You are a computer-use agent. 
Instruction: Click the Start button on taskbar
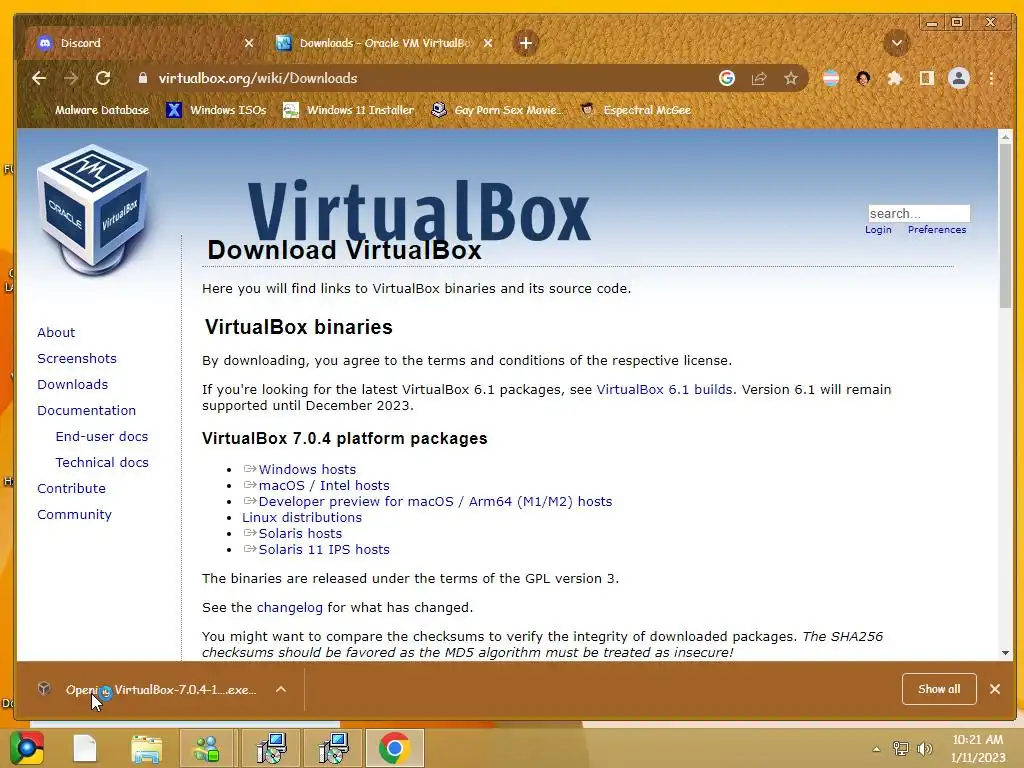27,748
